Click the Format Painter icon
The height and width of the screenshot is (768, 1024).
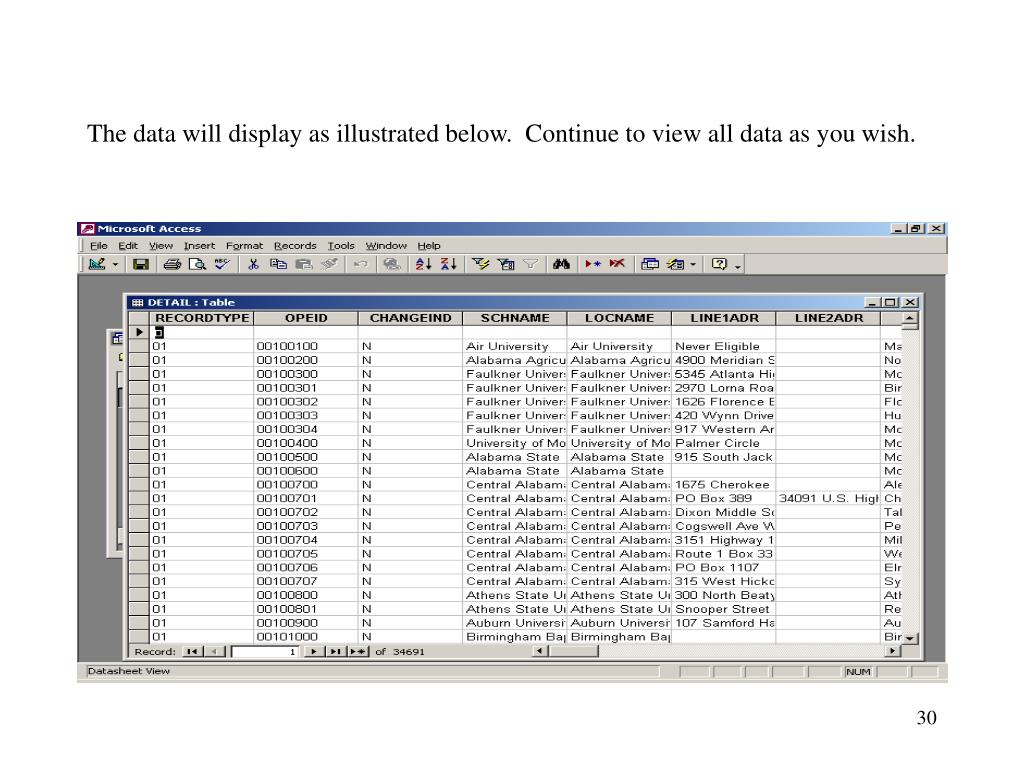[x=330, y=264]
